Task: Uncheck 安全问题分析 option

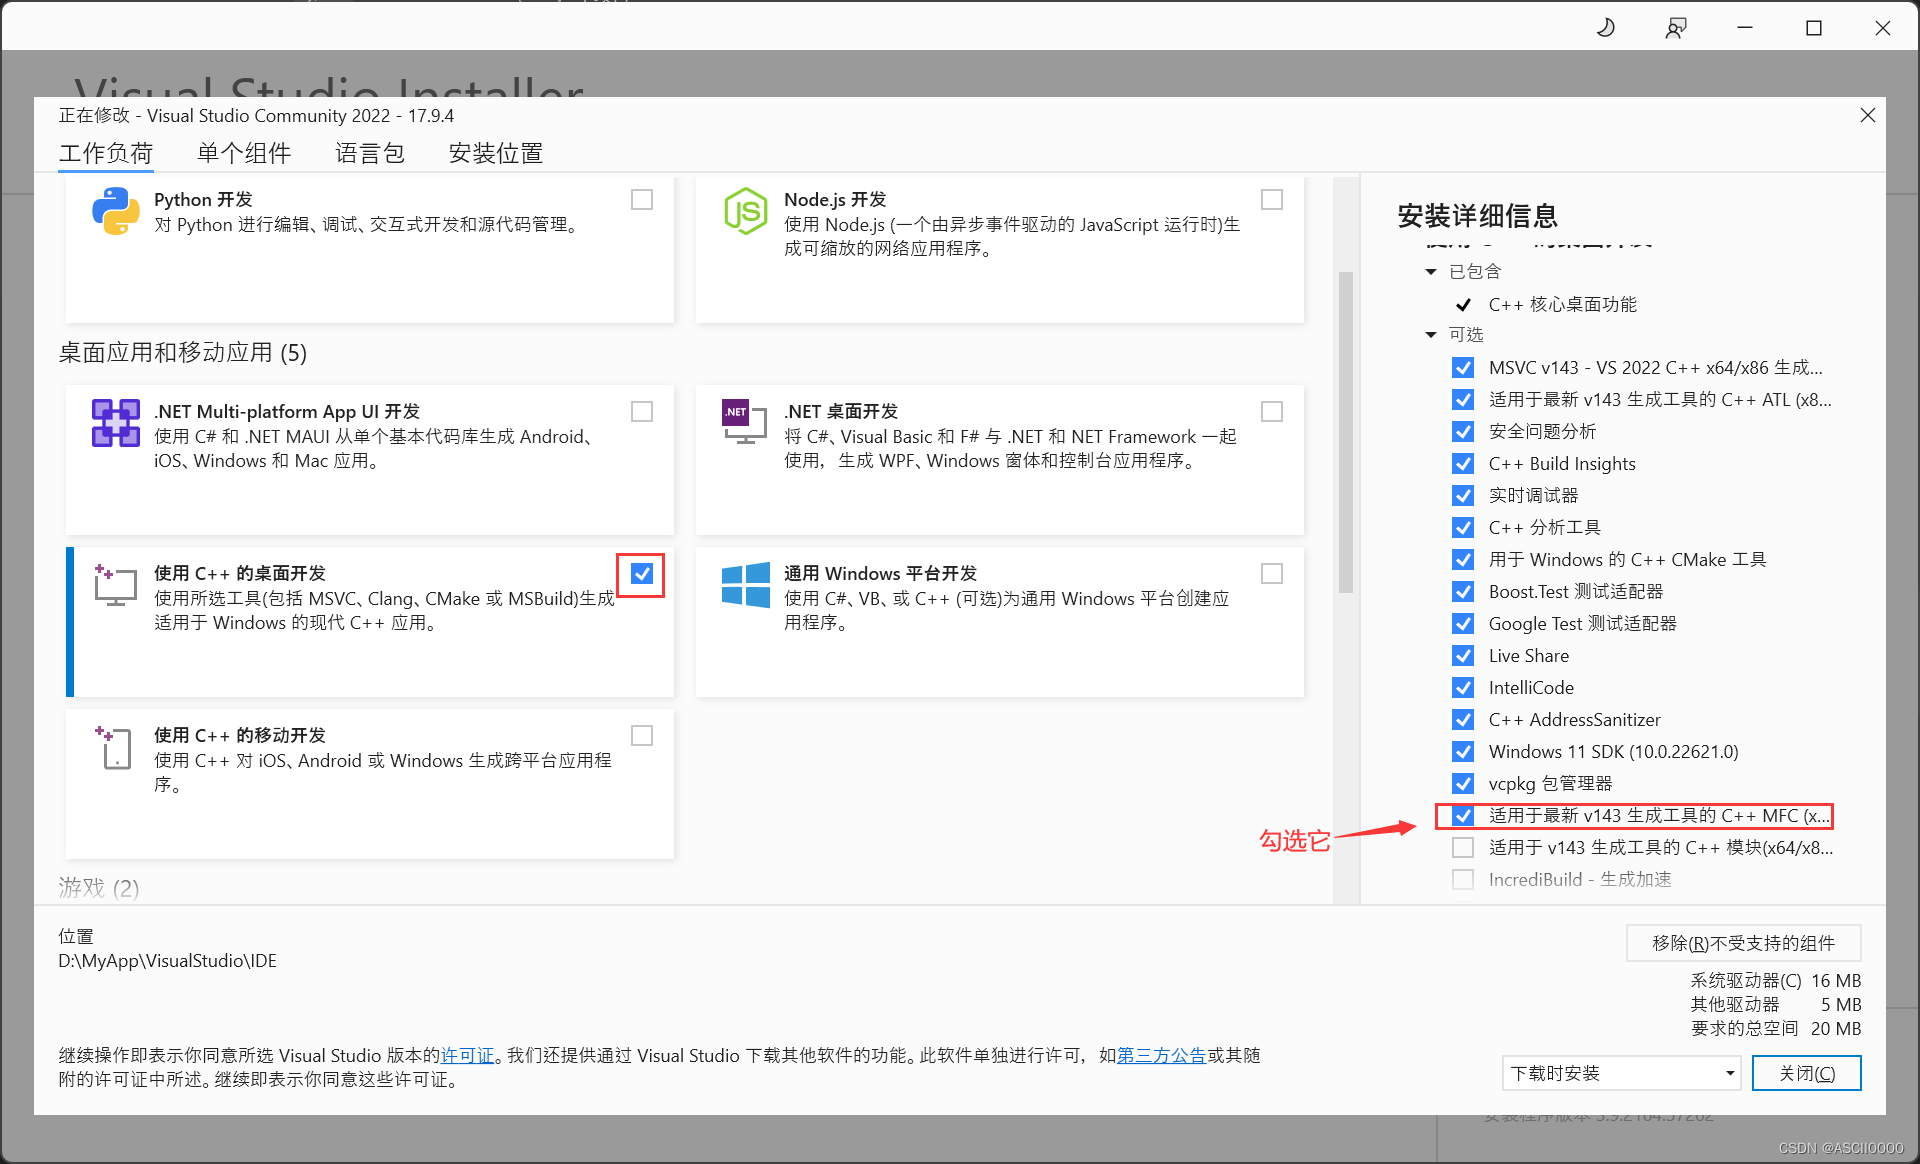Action: 1463,432
